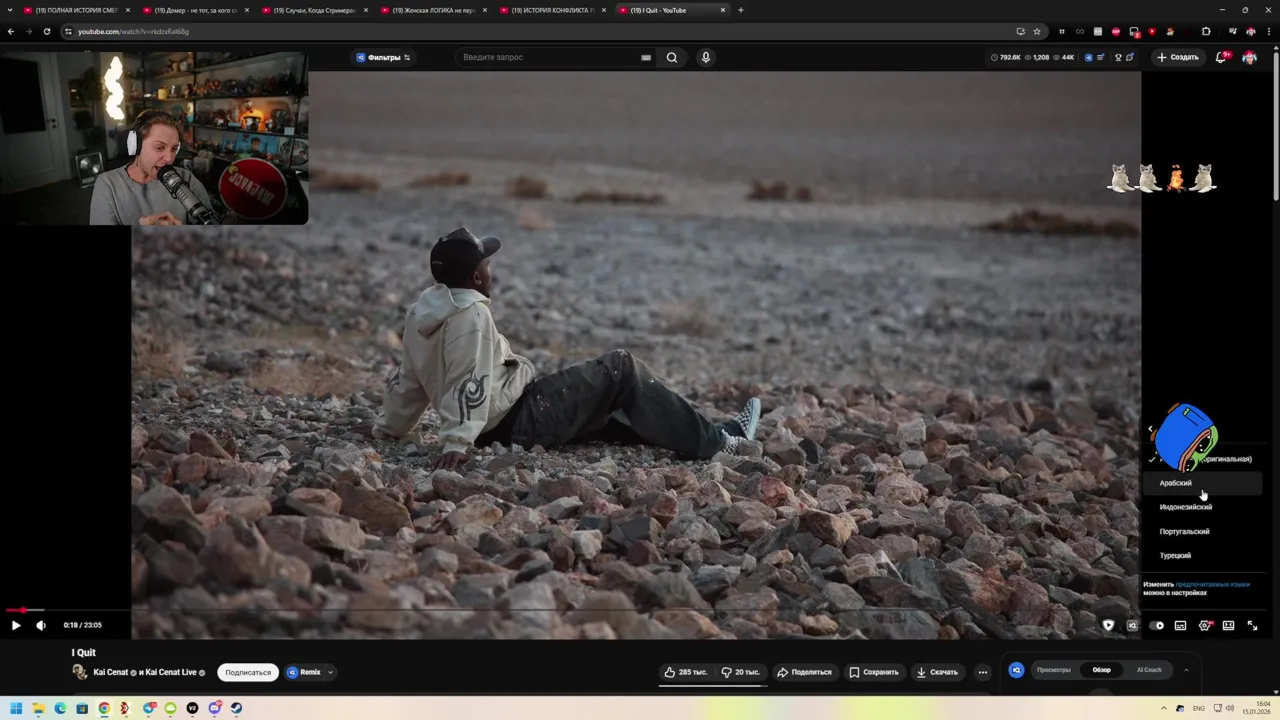Turn on subtitles in the player
Screen dimensions: 1280x720
(x=1181, y=625)
